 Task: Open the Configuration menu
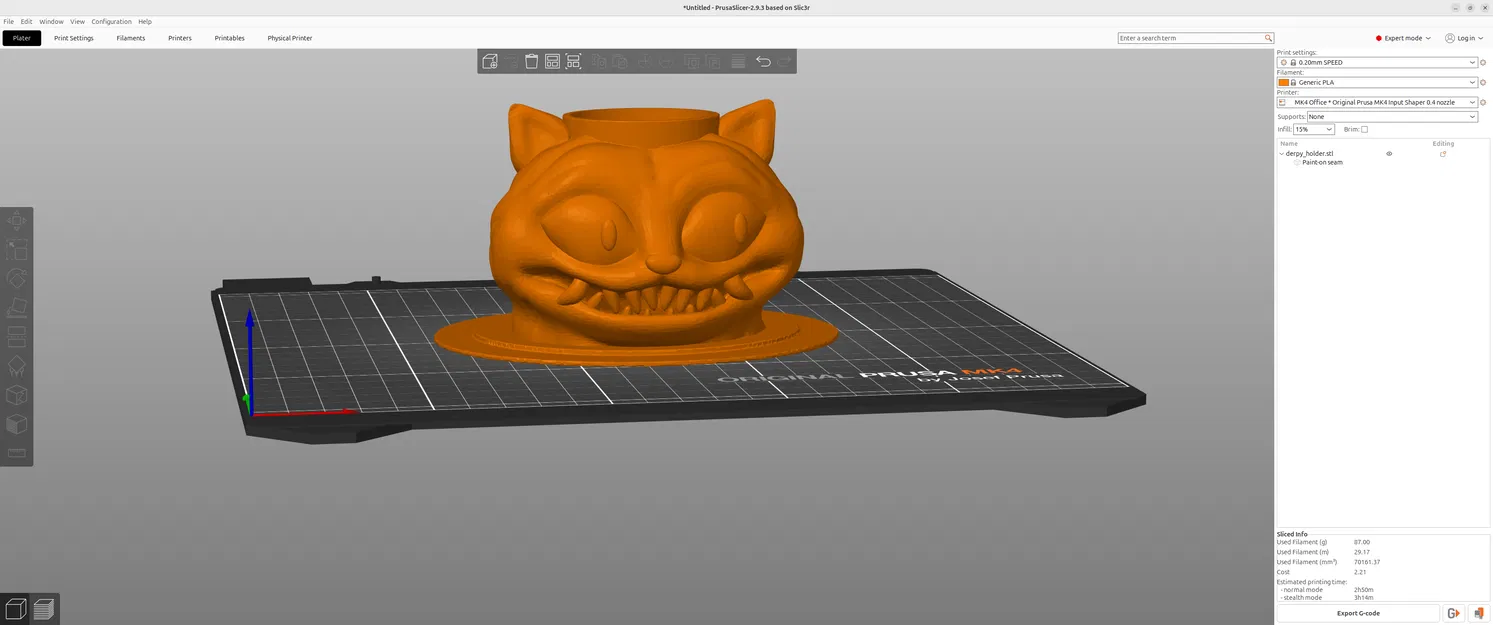[111, 21]
